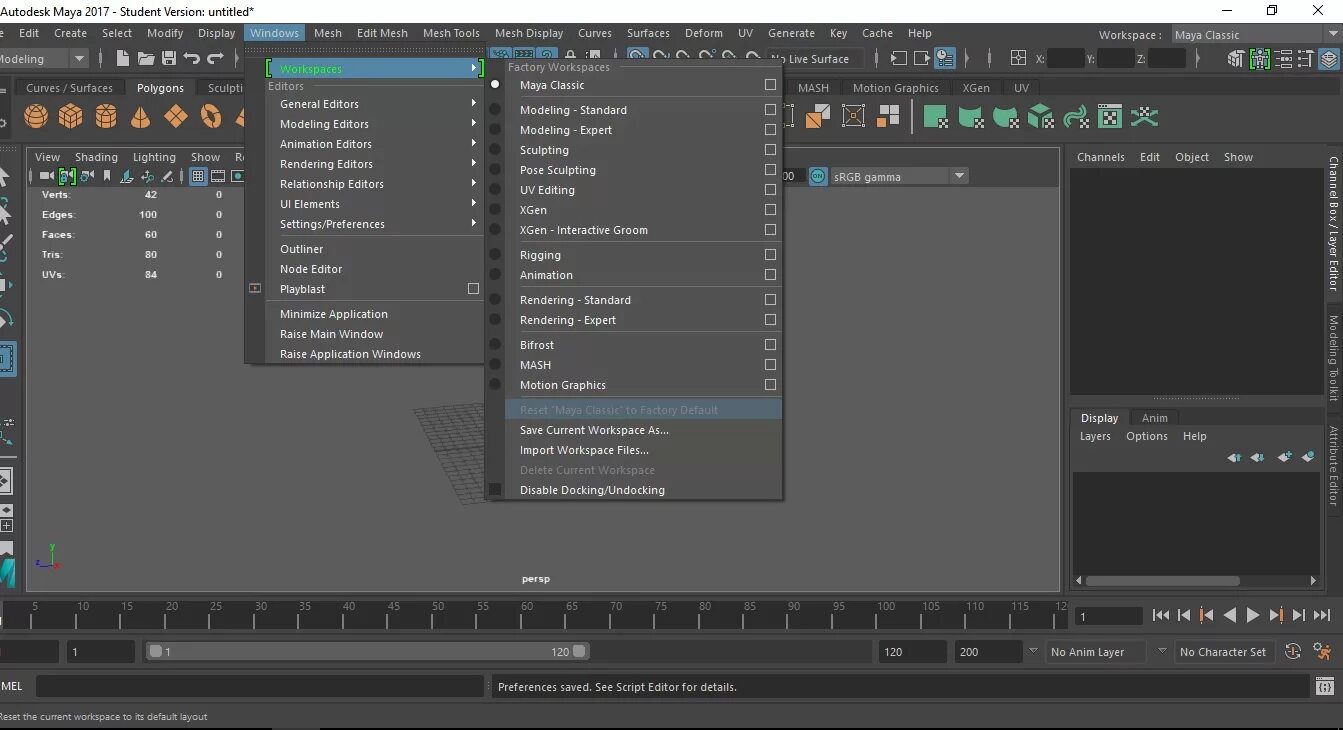Select Maya Classic workspace radio button
Image resolution: width=1343 pixels, height=730 pixels.
point(495,85)
